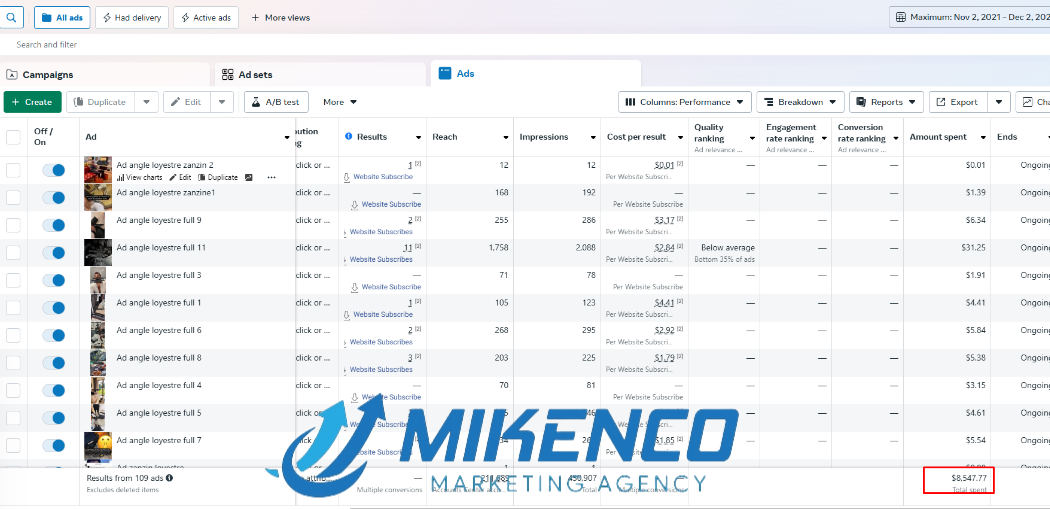
Task: Expand the Duplicate dropdown arrow
Action: (147, 102)
